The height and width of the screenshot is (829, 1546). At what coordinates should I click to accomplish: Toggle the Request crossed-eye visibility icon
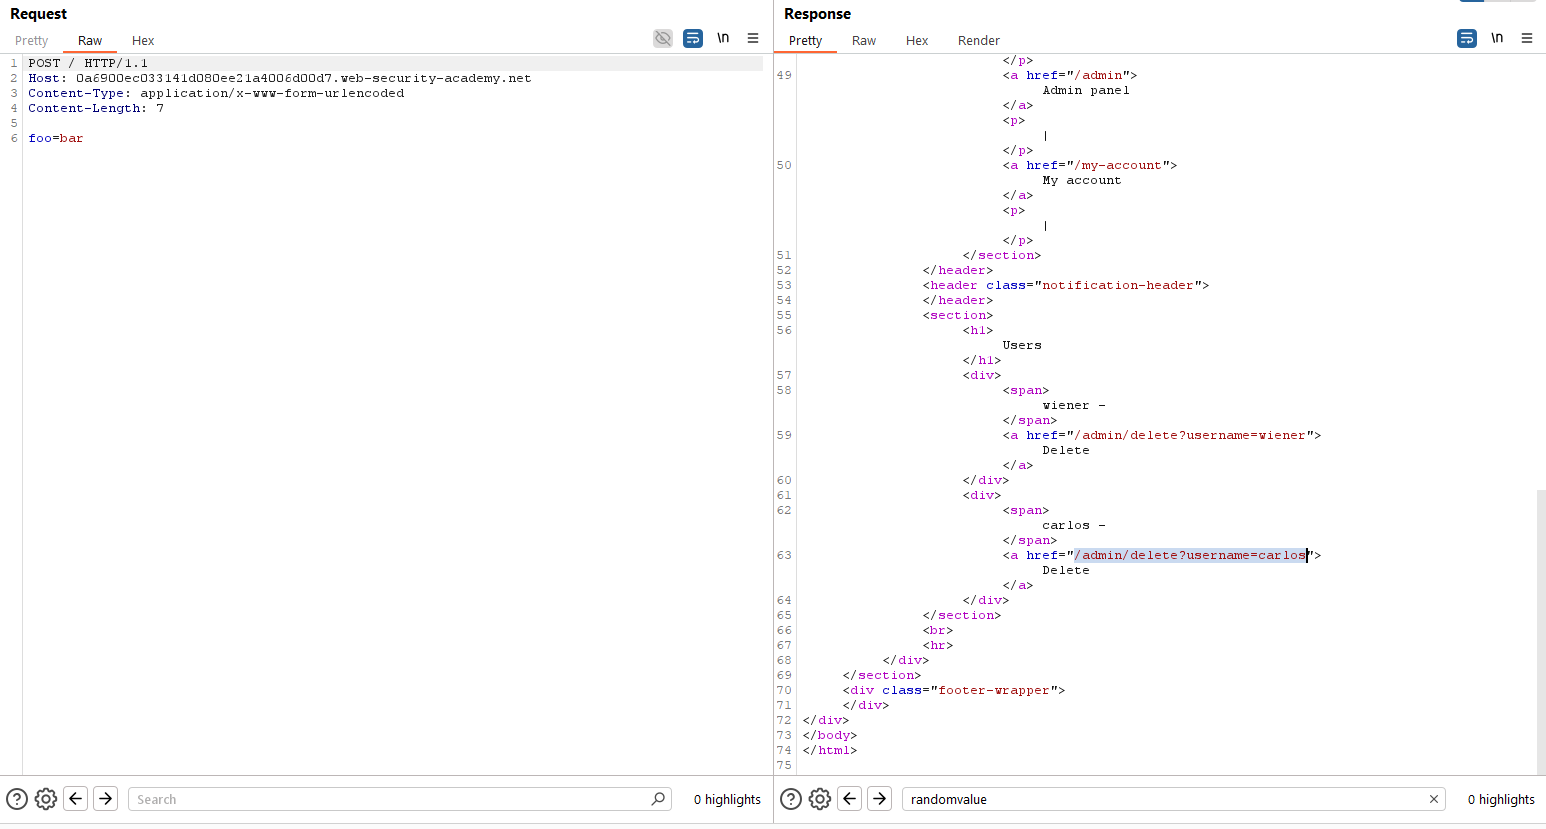click(663, 39)
